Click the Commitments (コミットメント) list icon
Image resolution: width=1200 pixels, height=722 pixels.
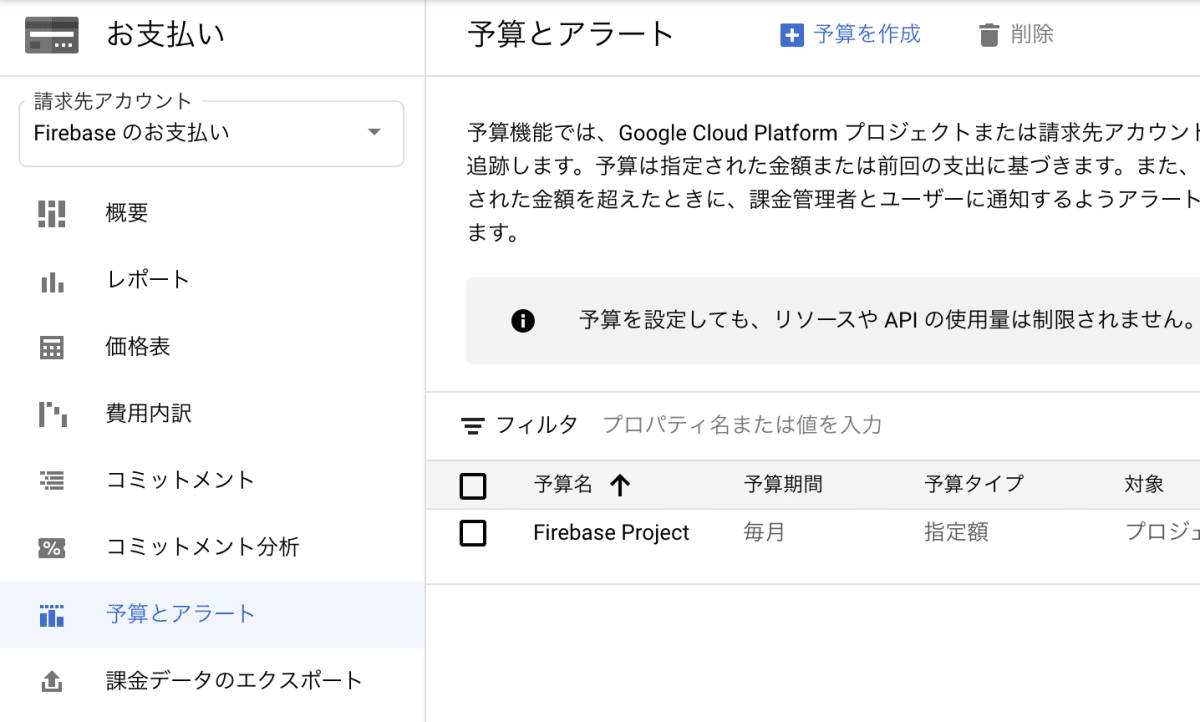(52, 480)
